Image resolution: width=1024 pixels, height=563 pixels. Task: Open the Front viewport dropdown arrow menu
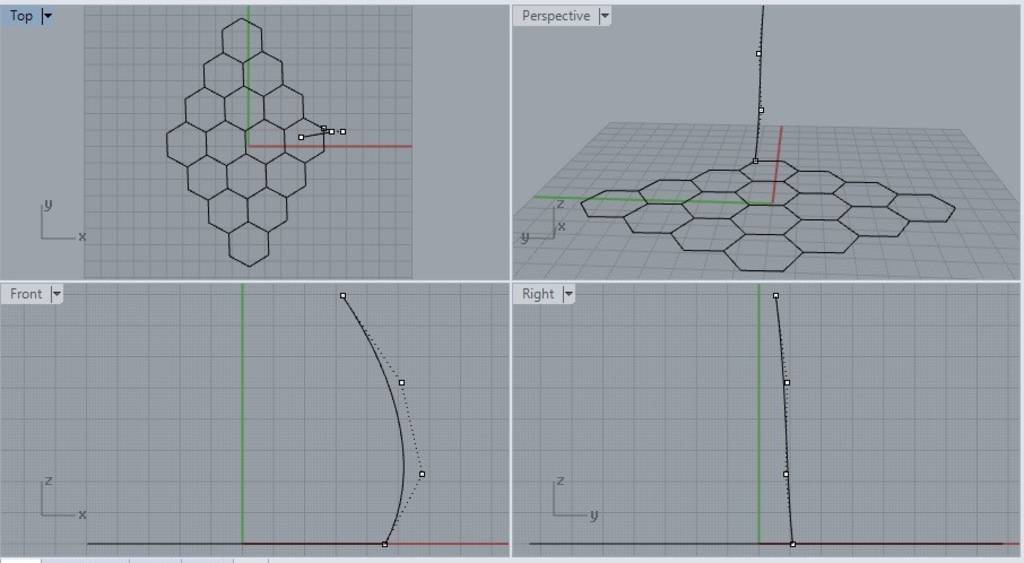click(57, 294)
